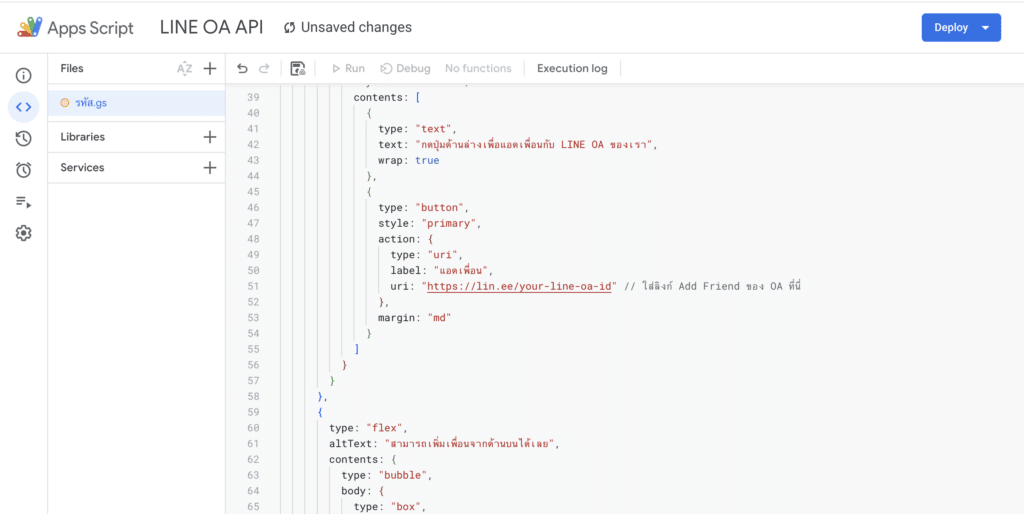
Task: Add a new file with plus icon
Action: (x=210, y=69)
